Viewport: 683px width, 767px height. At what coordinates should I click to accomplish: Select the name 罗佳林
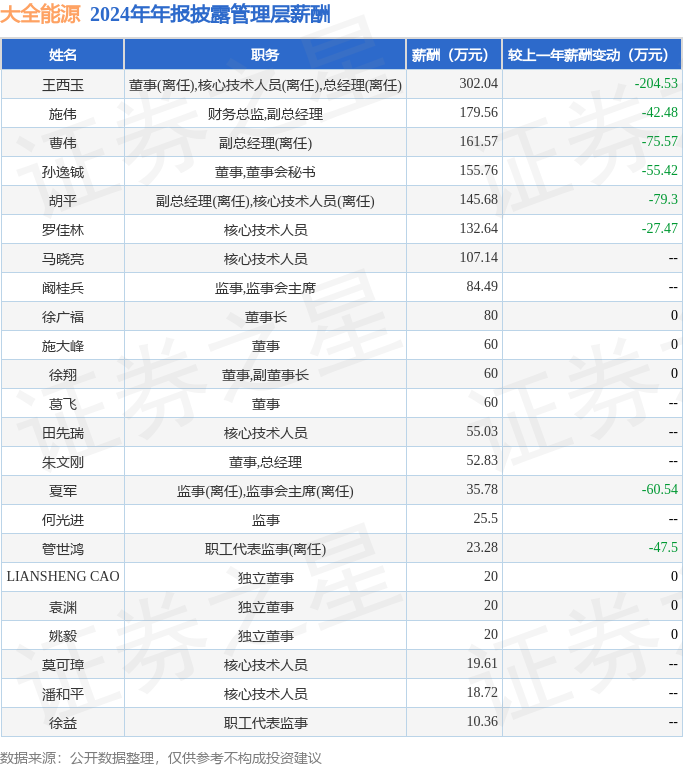(63, 230)
